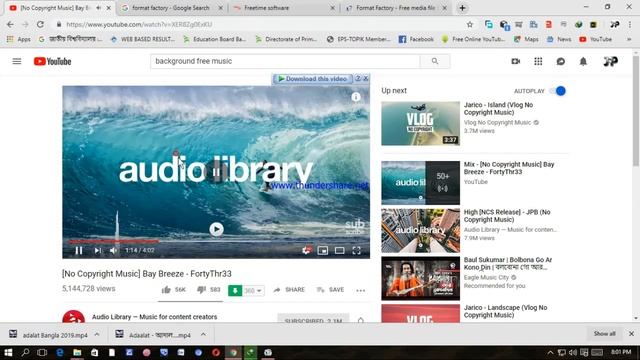The image size is (640, 360).
Task: Open File Explorer from the taskbar
Action: pyautogui.click(x=77, y=352)
